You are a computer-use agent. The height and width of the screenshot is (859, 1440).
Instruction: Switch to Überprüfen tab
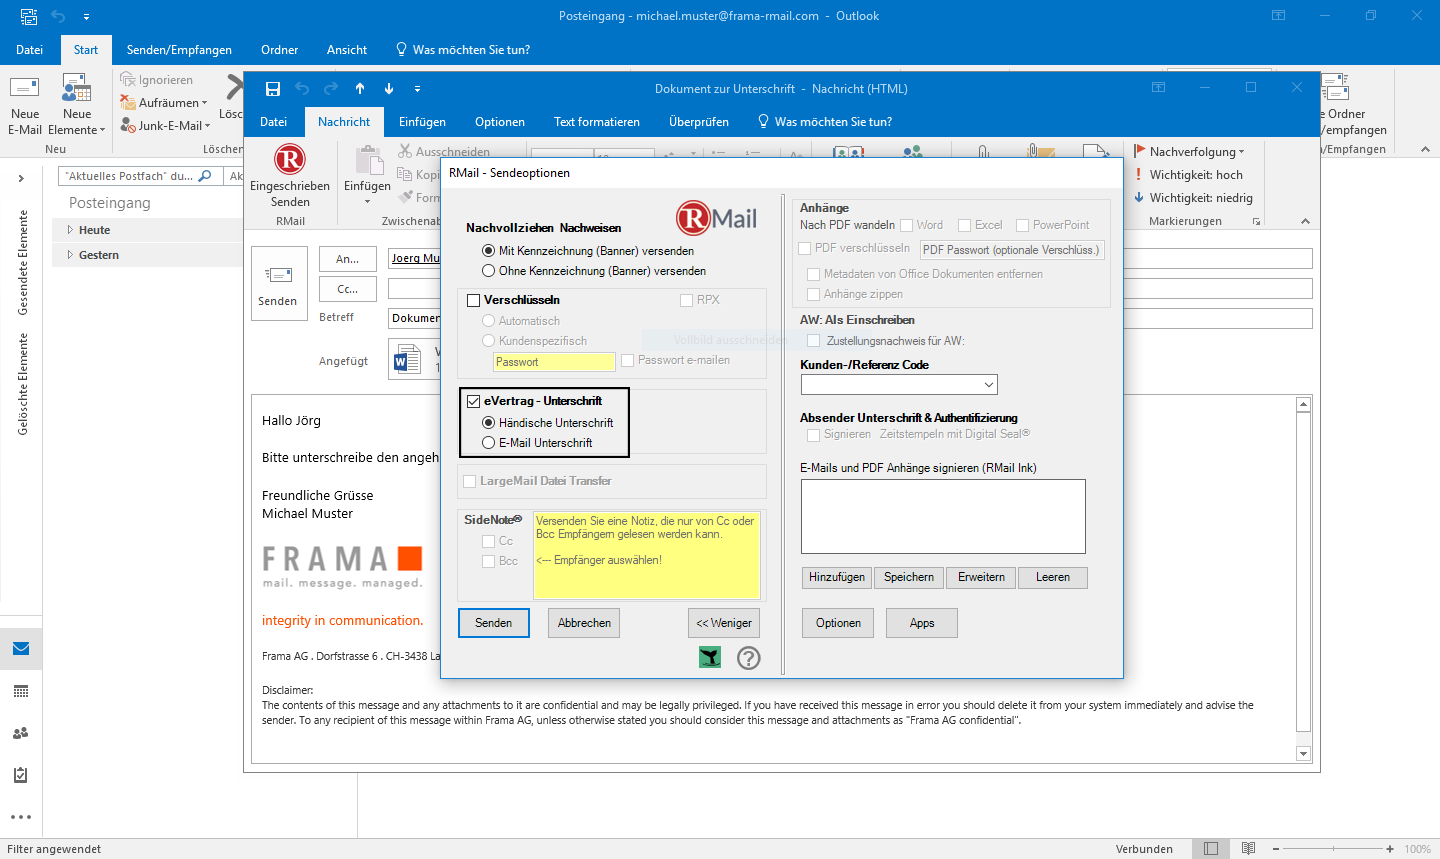pyautogui.click(x=699, y=122)
